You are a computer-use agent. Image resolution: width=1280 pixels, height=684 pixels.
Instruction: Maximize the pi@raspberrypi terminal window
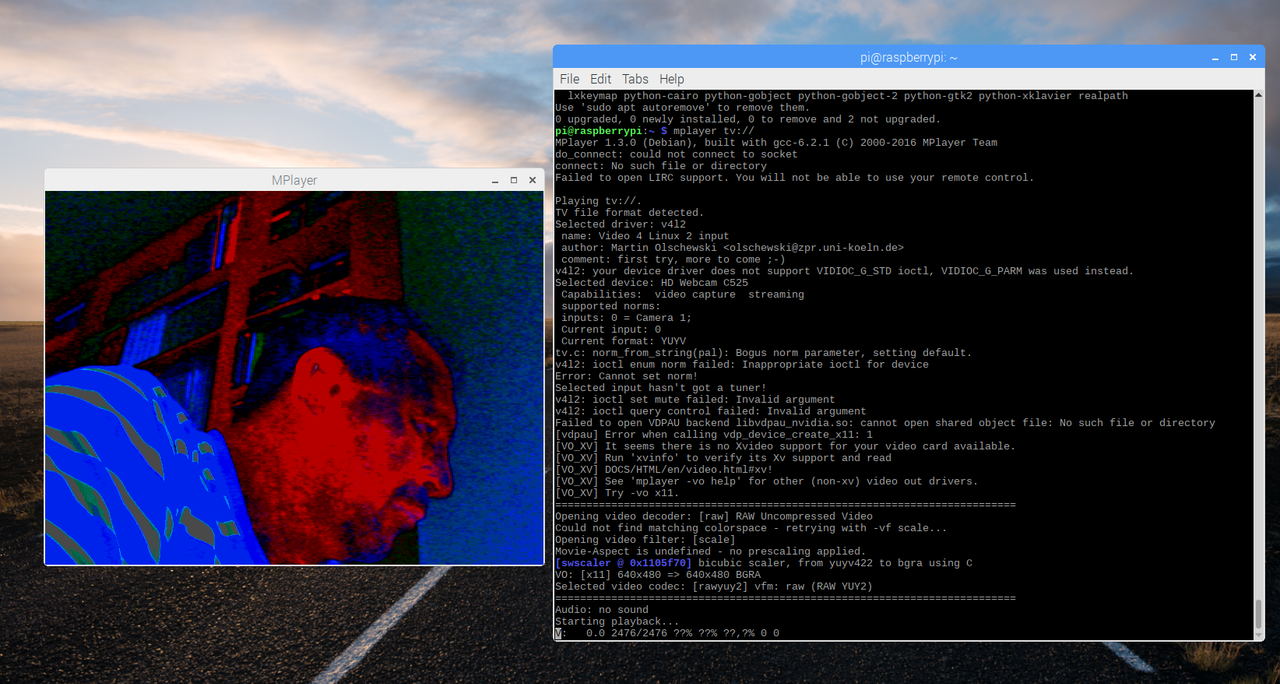tap(1234, 57)
